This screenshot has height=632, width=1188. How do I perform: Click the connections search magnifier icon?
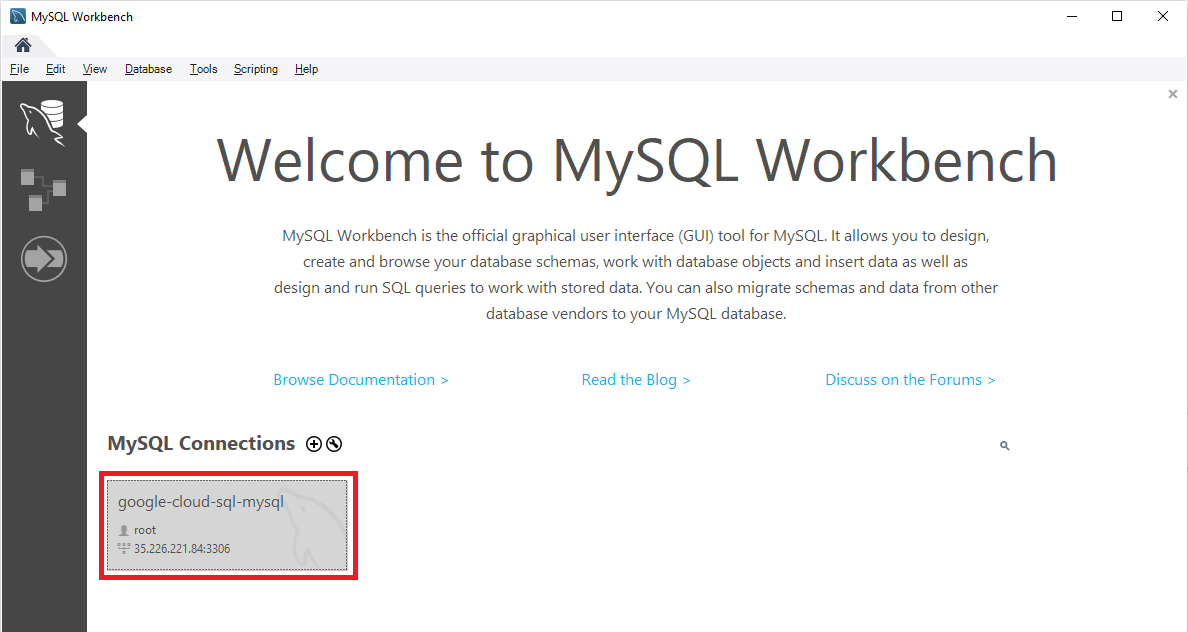(1005, 446)
